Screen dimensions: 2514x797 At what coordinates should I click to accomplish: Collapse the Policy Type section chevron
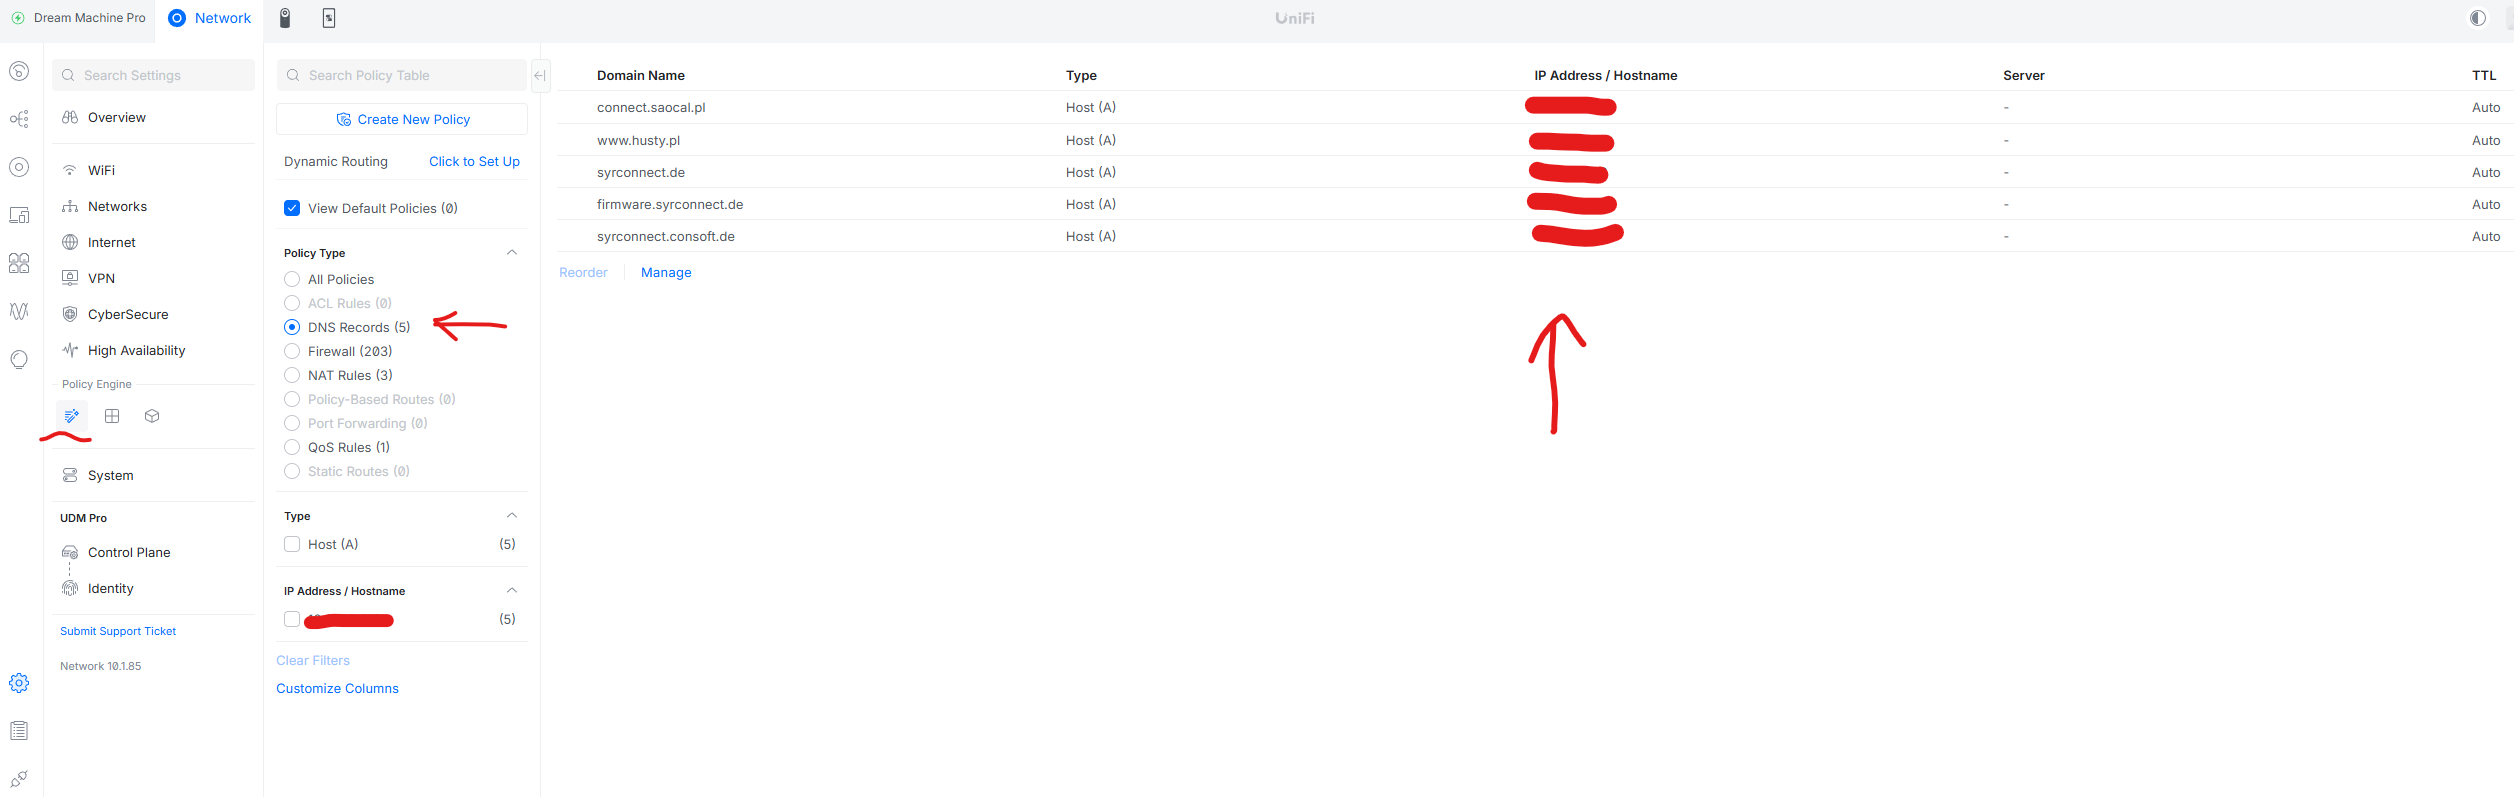(x=512, y=252)
